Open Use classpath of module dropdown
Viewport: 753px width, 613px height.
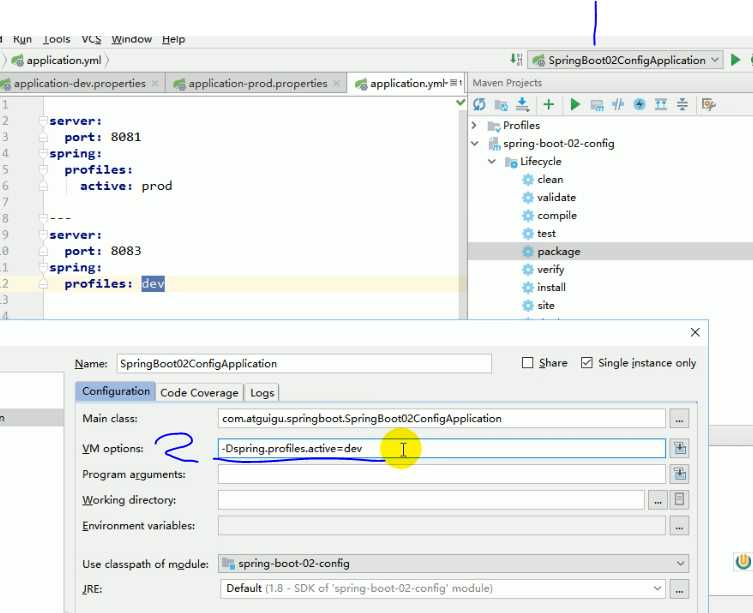coord(453,564)
